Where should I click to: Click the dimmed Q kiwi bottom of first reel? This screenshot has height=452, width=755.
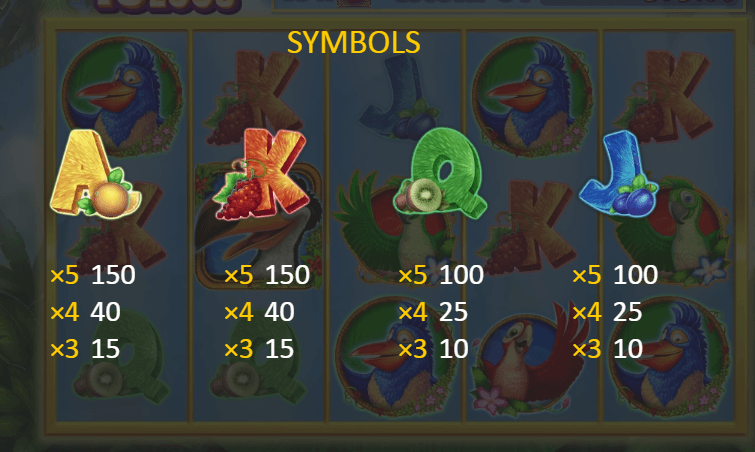click(120, 359)
